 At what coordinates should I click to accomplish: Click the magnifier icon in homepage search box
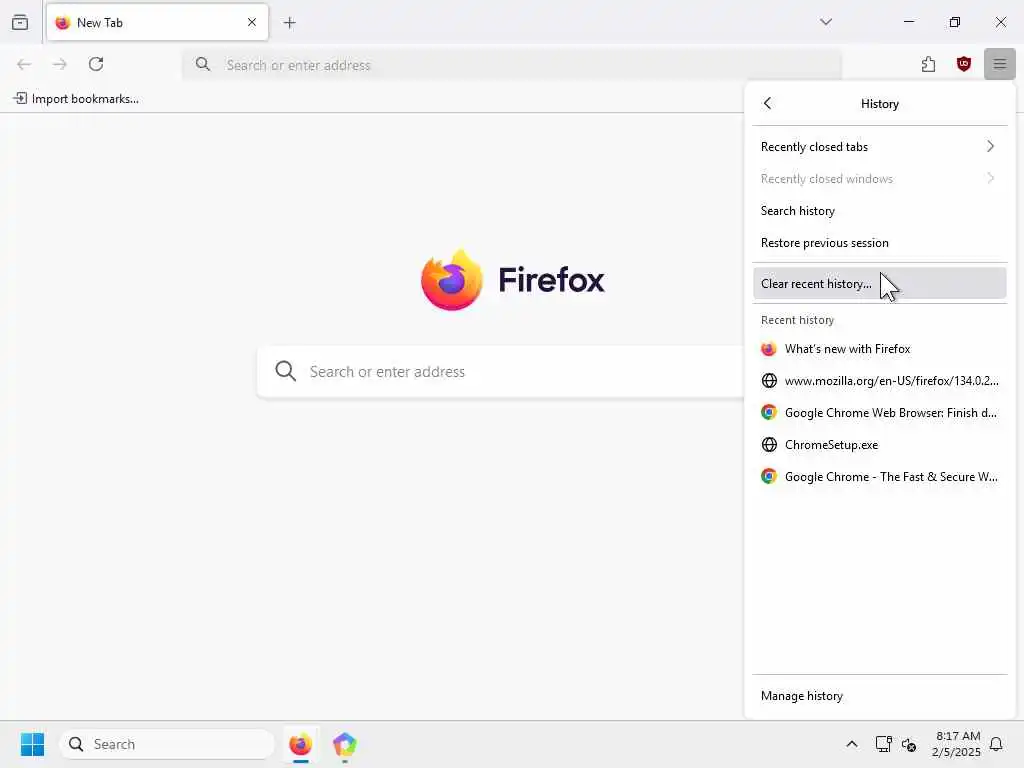pos(285,371)
